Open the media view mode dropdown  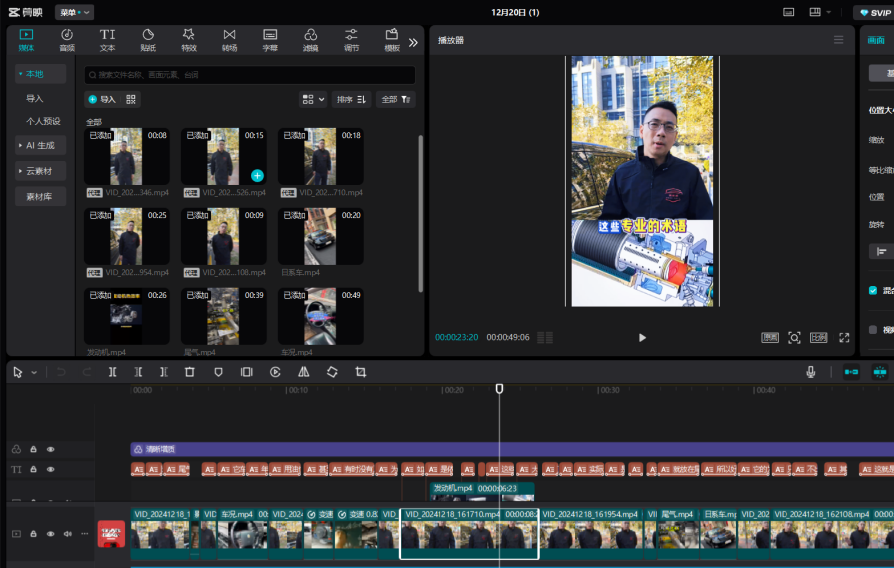click(313, 99)
